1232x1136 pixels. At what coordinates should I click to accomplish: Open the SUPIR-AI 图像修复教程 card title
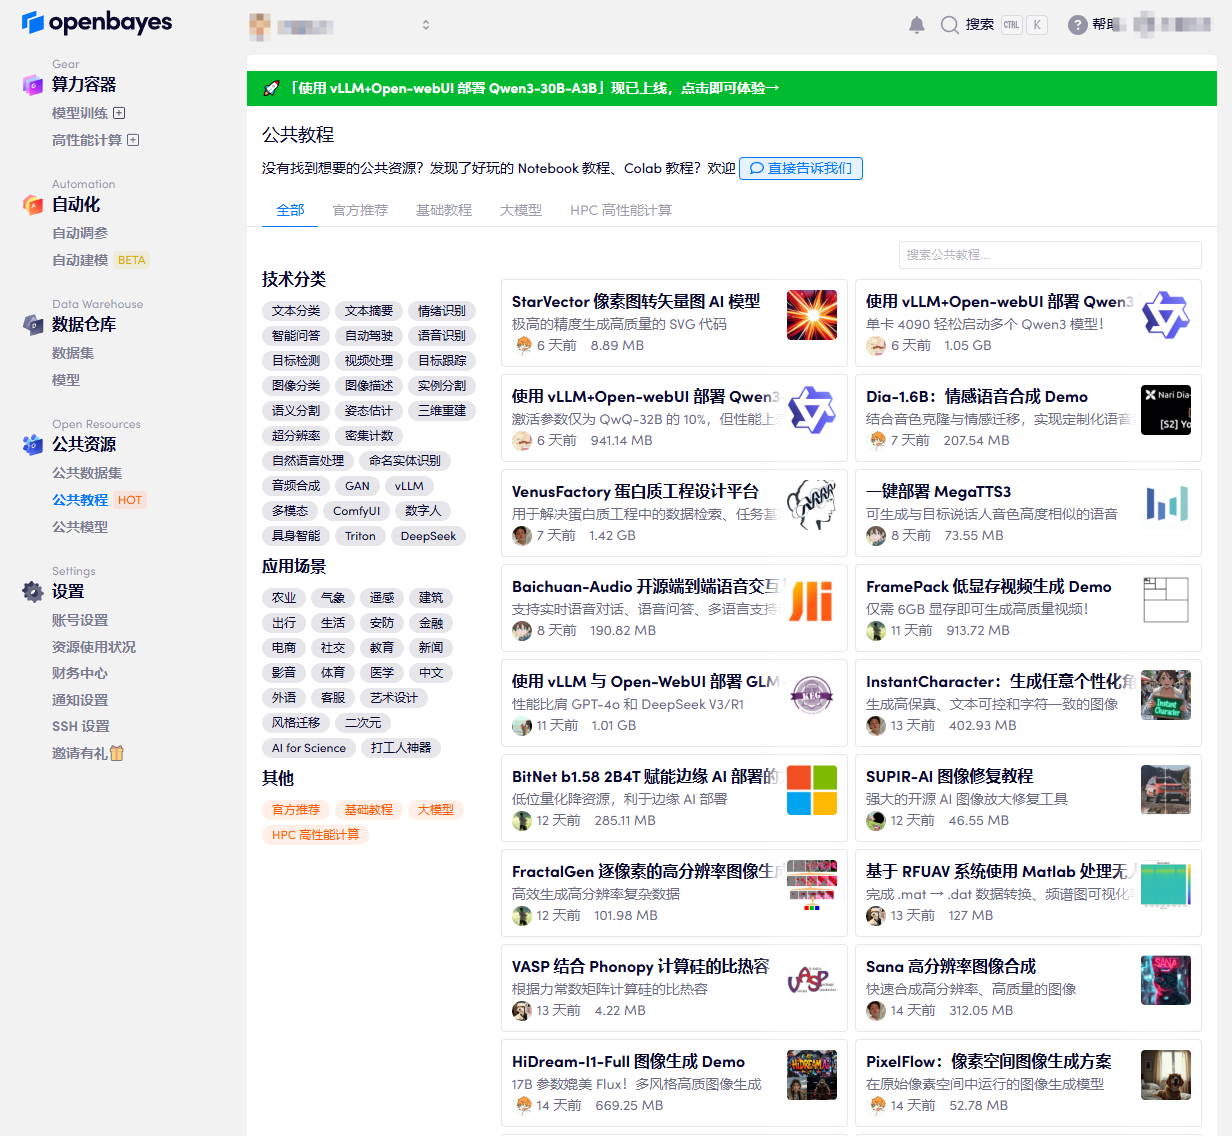click(949, 776)
